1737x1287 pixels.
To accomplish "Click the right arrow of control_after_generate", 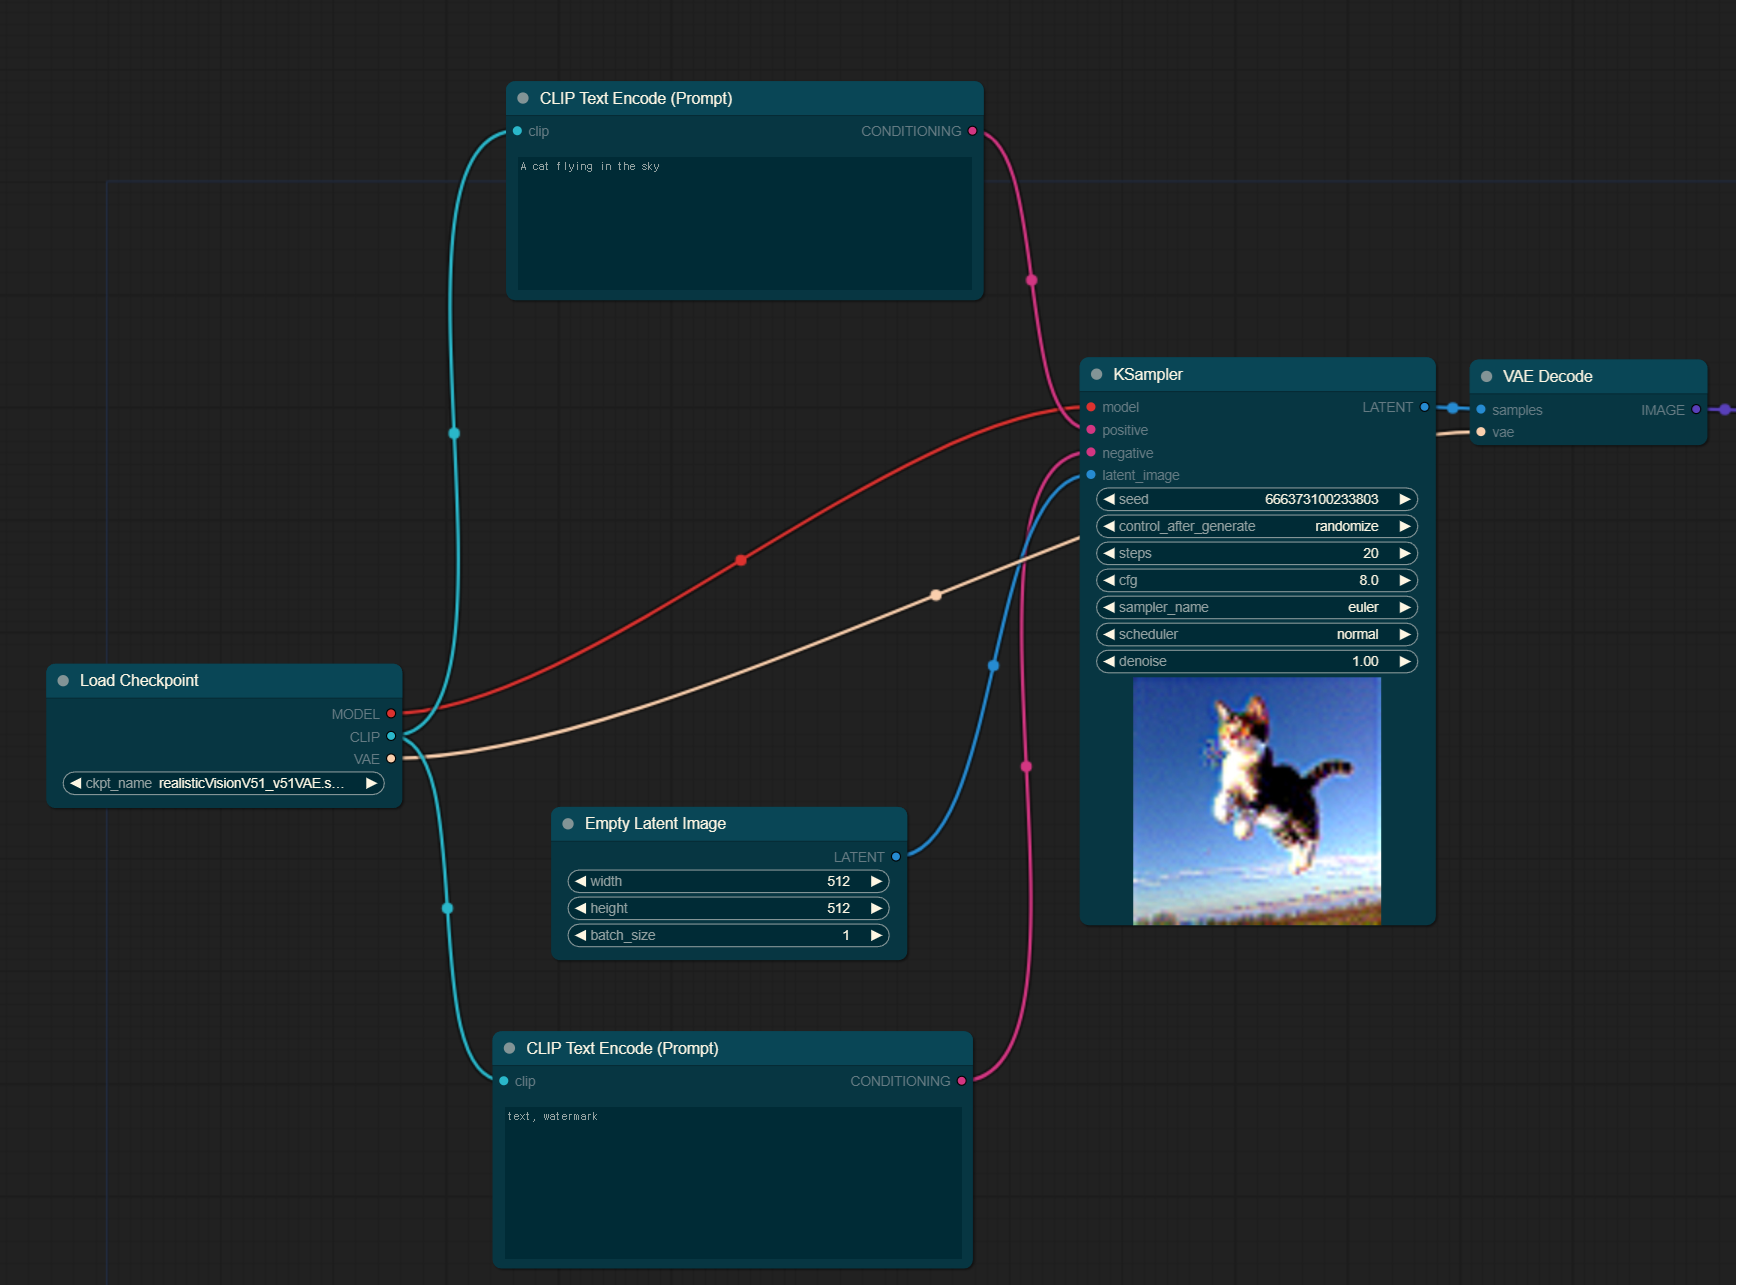I will [x=1404, y=526].
